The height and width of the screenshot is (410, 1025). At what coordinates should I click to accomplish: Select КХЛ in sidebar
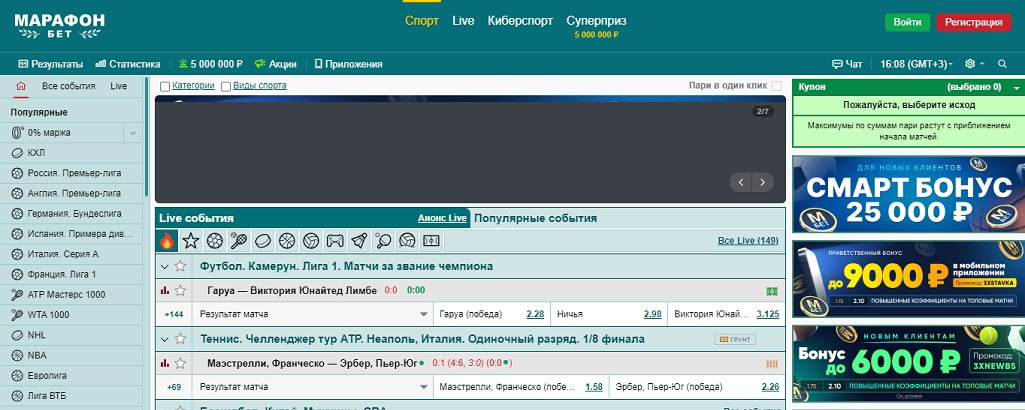click(71, 153)
